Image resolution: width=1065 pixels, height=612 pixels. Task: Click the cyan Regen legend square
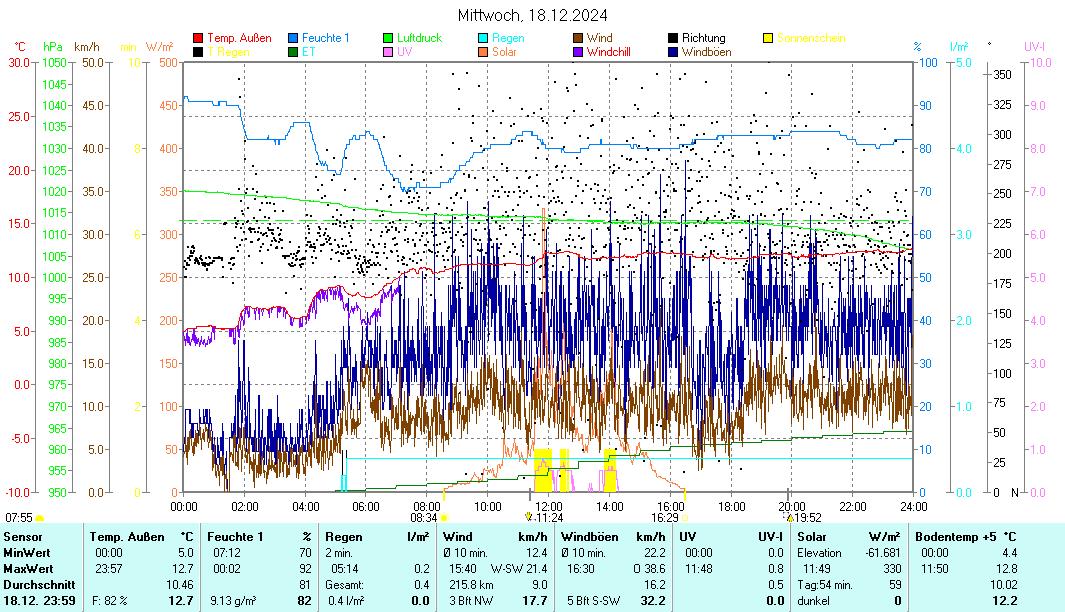tap(483, 38)
